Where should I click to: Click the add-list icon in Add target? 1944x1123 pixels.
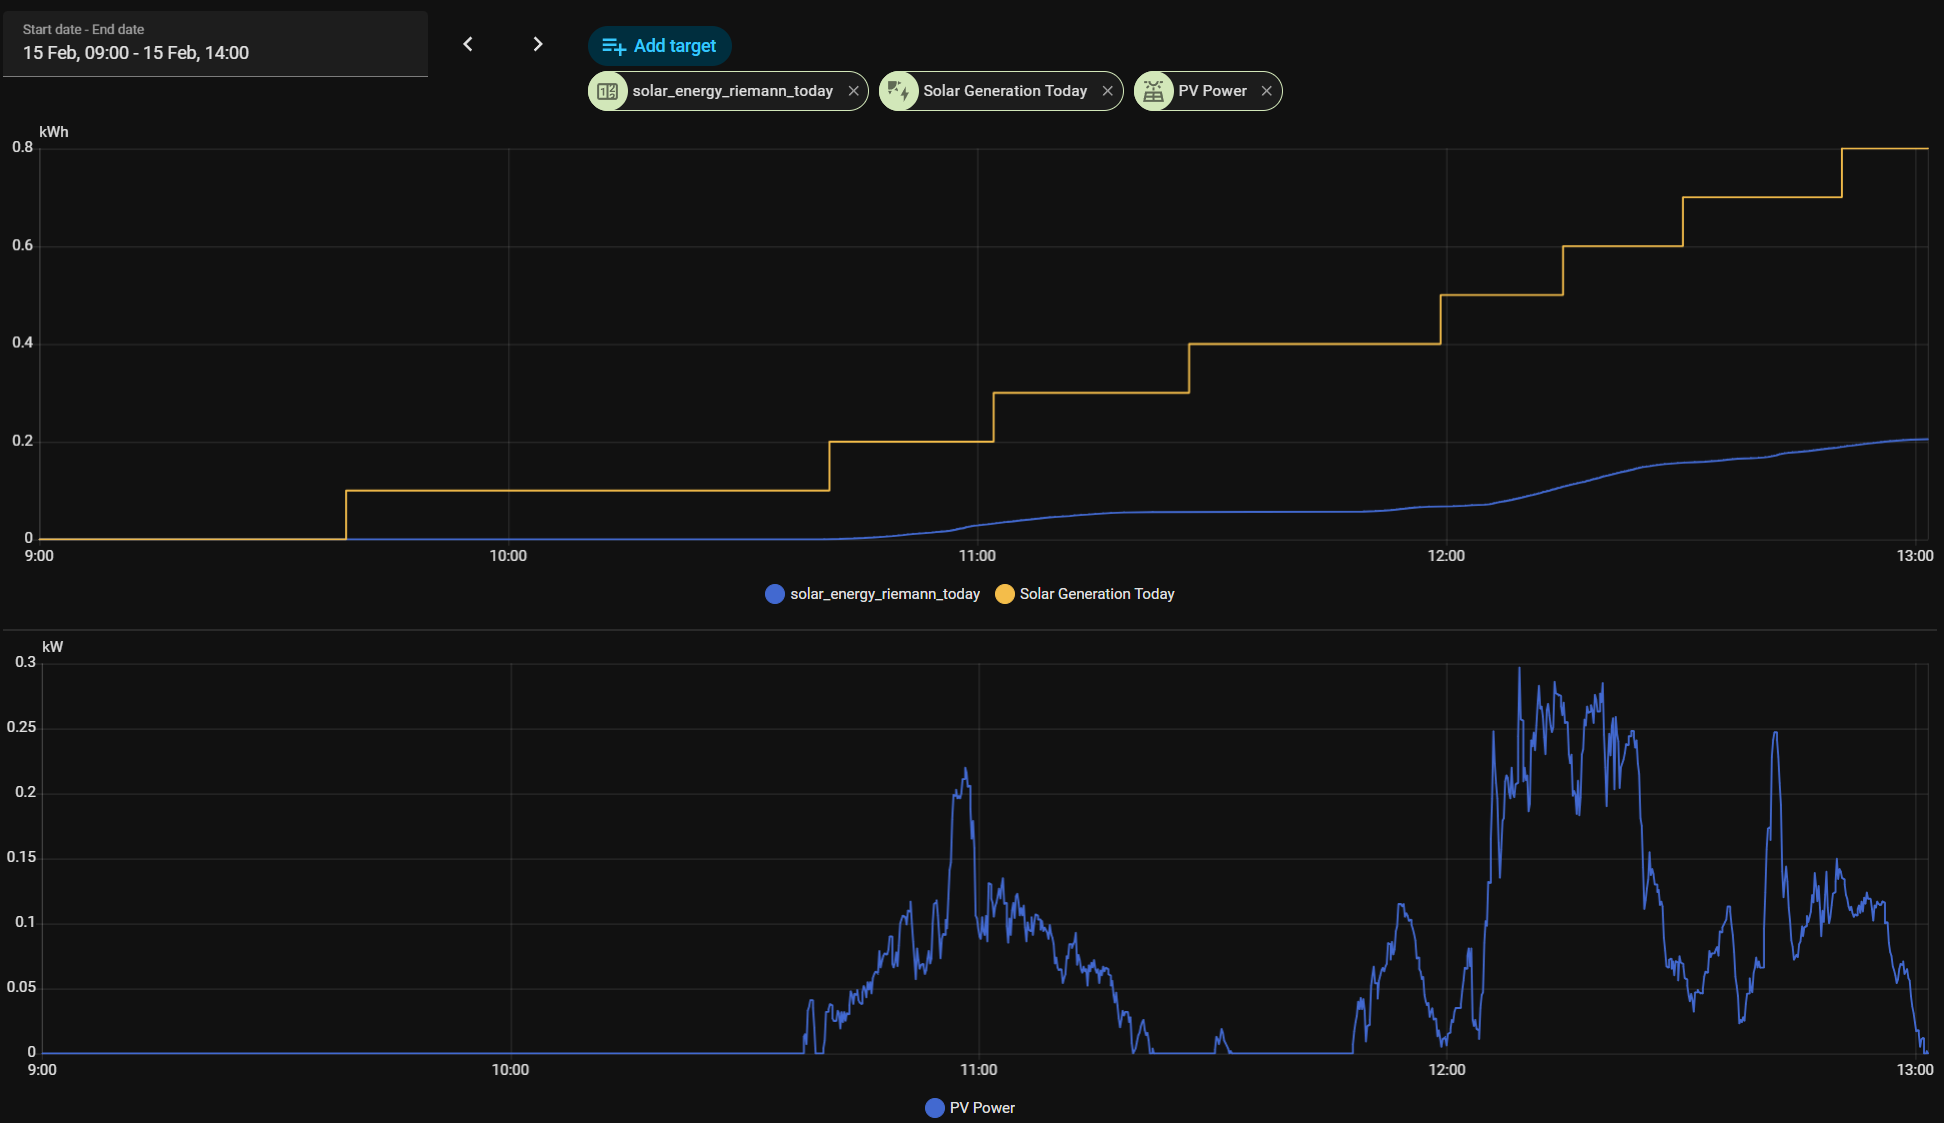614,46
